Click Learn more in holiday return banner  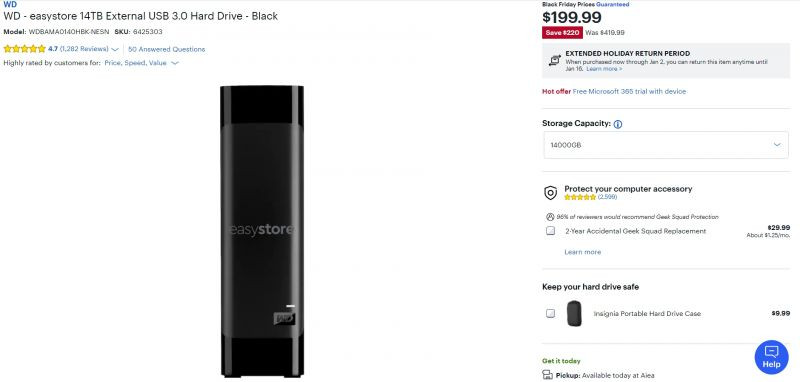point(604,68)
